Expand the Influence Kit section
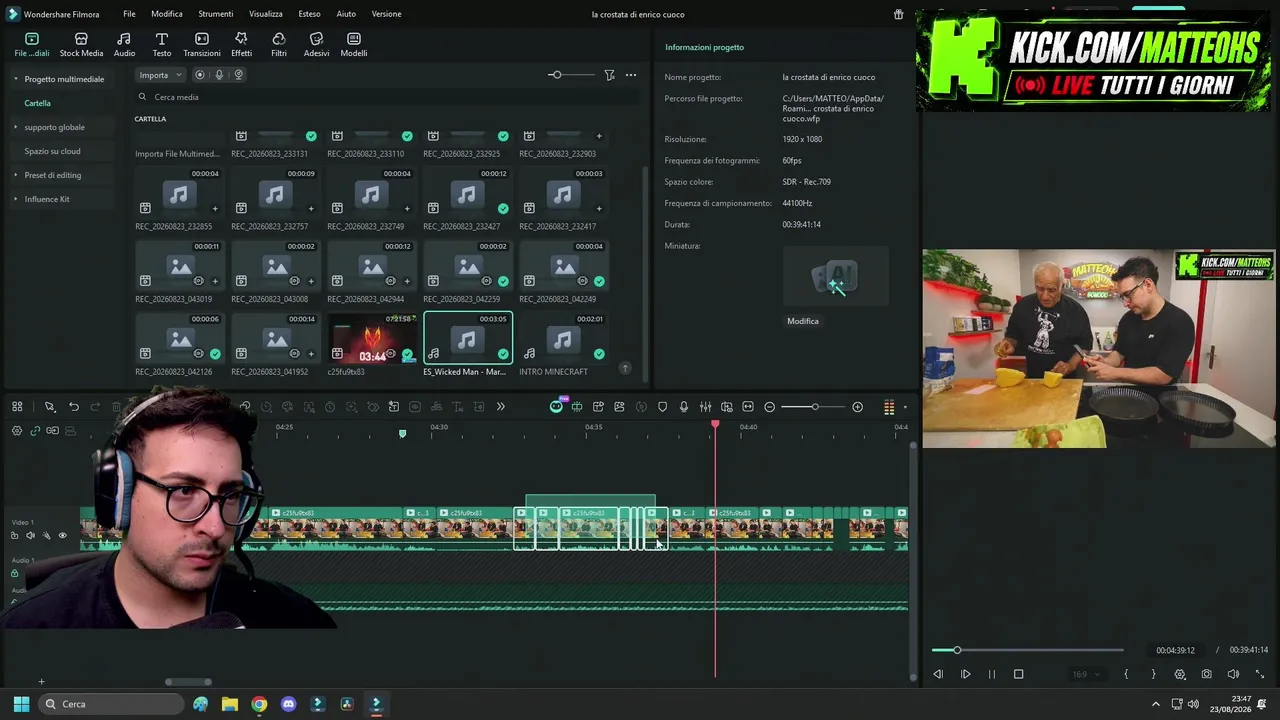 [x=15, y=199]
